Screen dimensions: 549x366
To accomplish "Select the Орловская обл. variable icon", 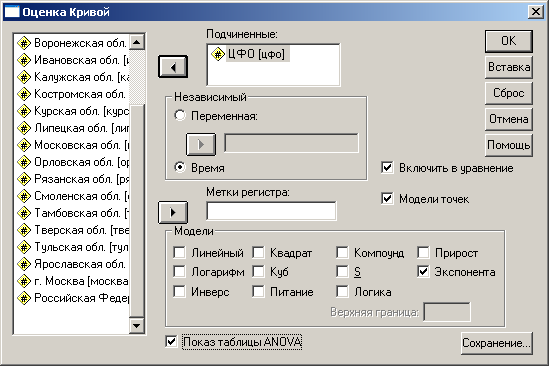I will coord(24,163).
